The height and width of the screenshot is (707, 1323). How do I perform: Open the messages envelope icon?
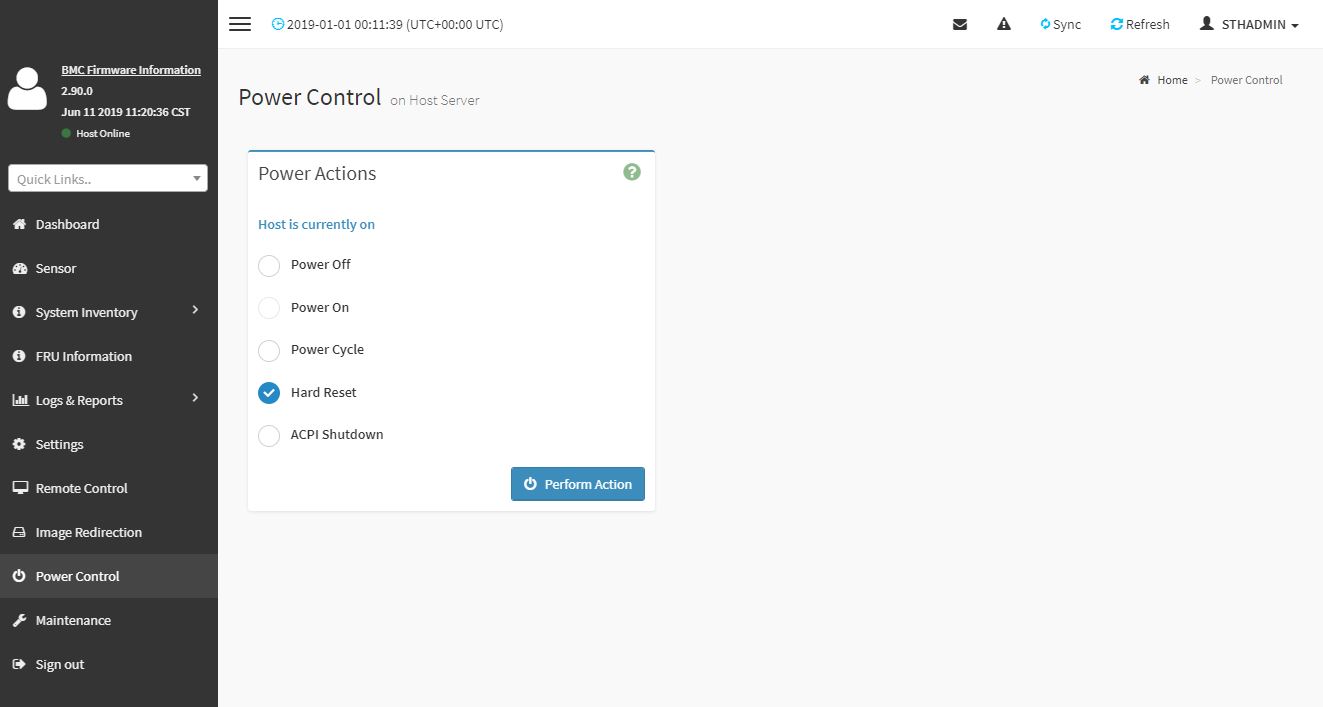[x=960, y=24]
